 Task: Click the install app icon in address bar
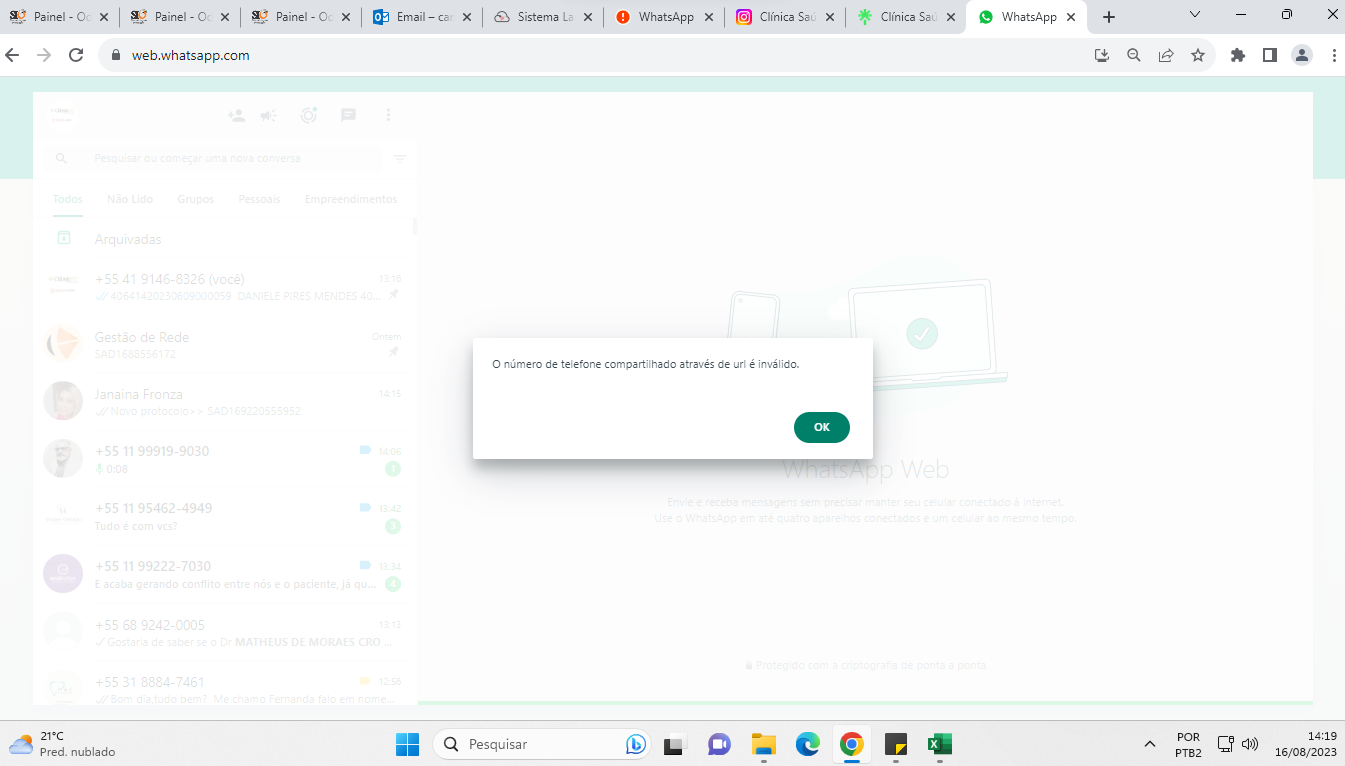1102,56
